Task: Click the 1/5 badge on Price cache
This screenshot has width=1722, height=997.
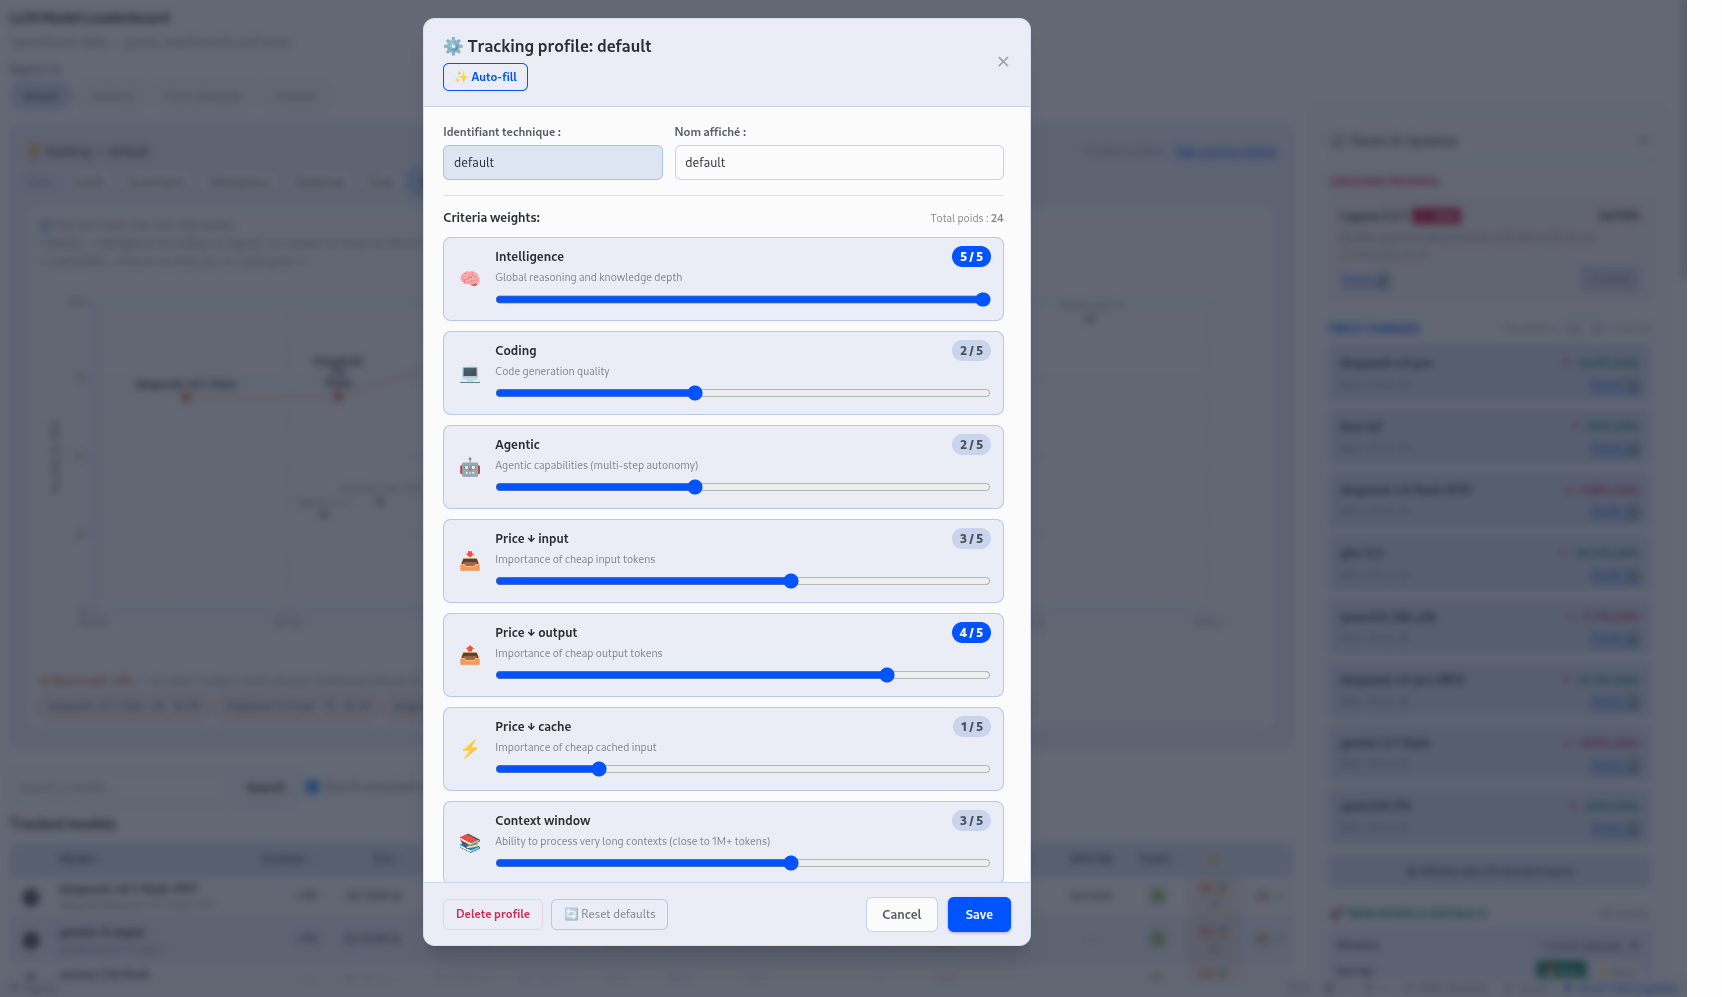Action: [972, 727]
